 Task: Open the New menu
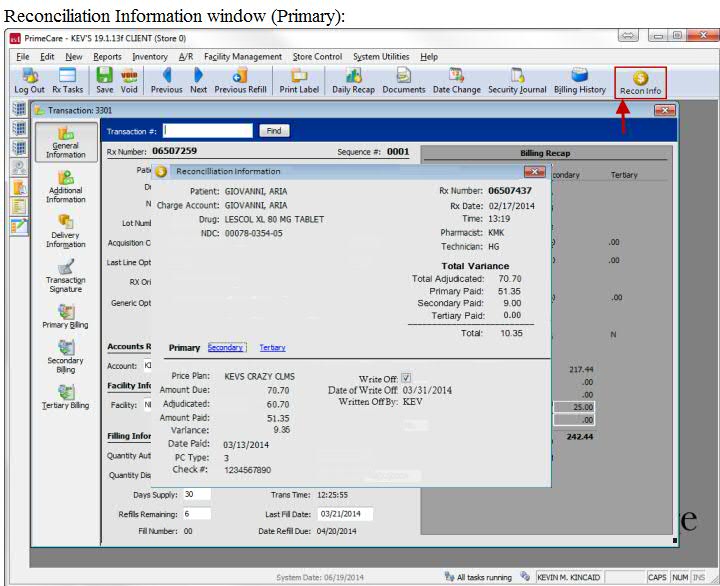tap(73, 56)
